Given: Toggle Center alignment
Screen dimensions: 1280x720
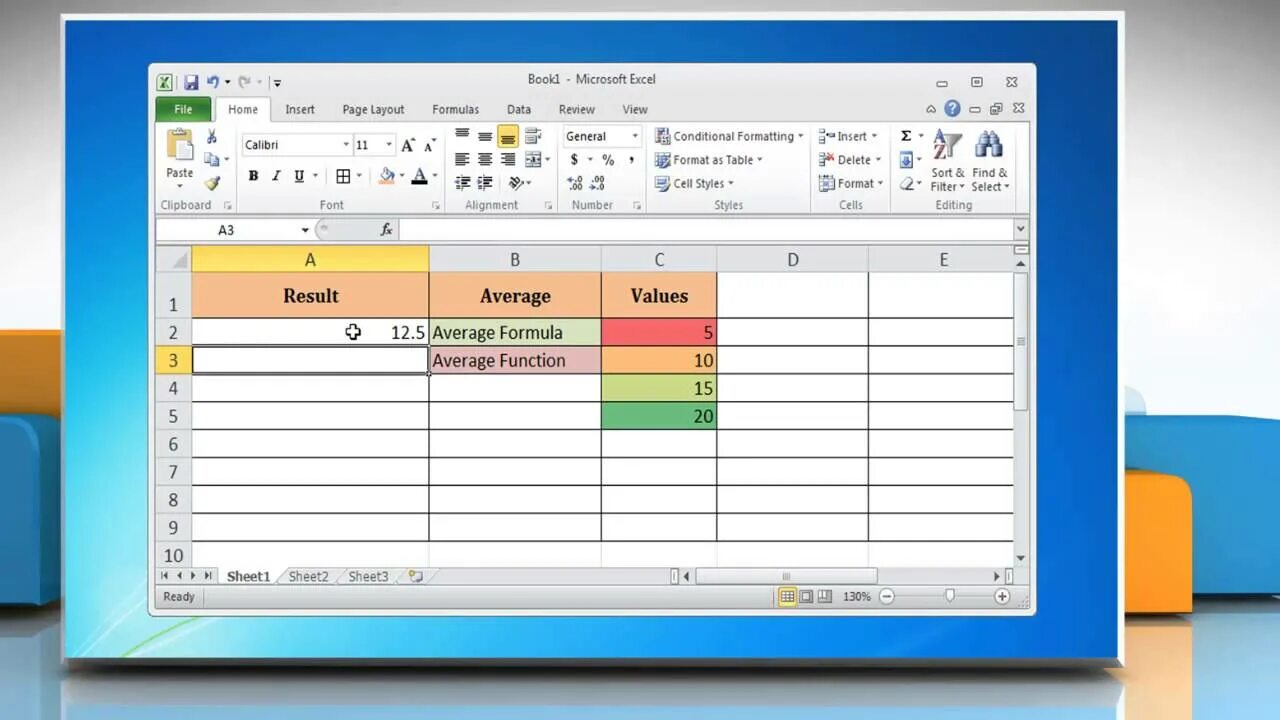Looking at the screenshot, I should click(x=485, y=160).
